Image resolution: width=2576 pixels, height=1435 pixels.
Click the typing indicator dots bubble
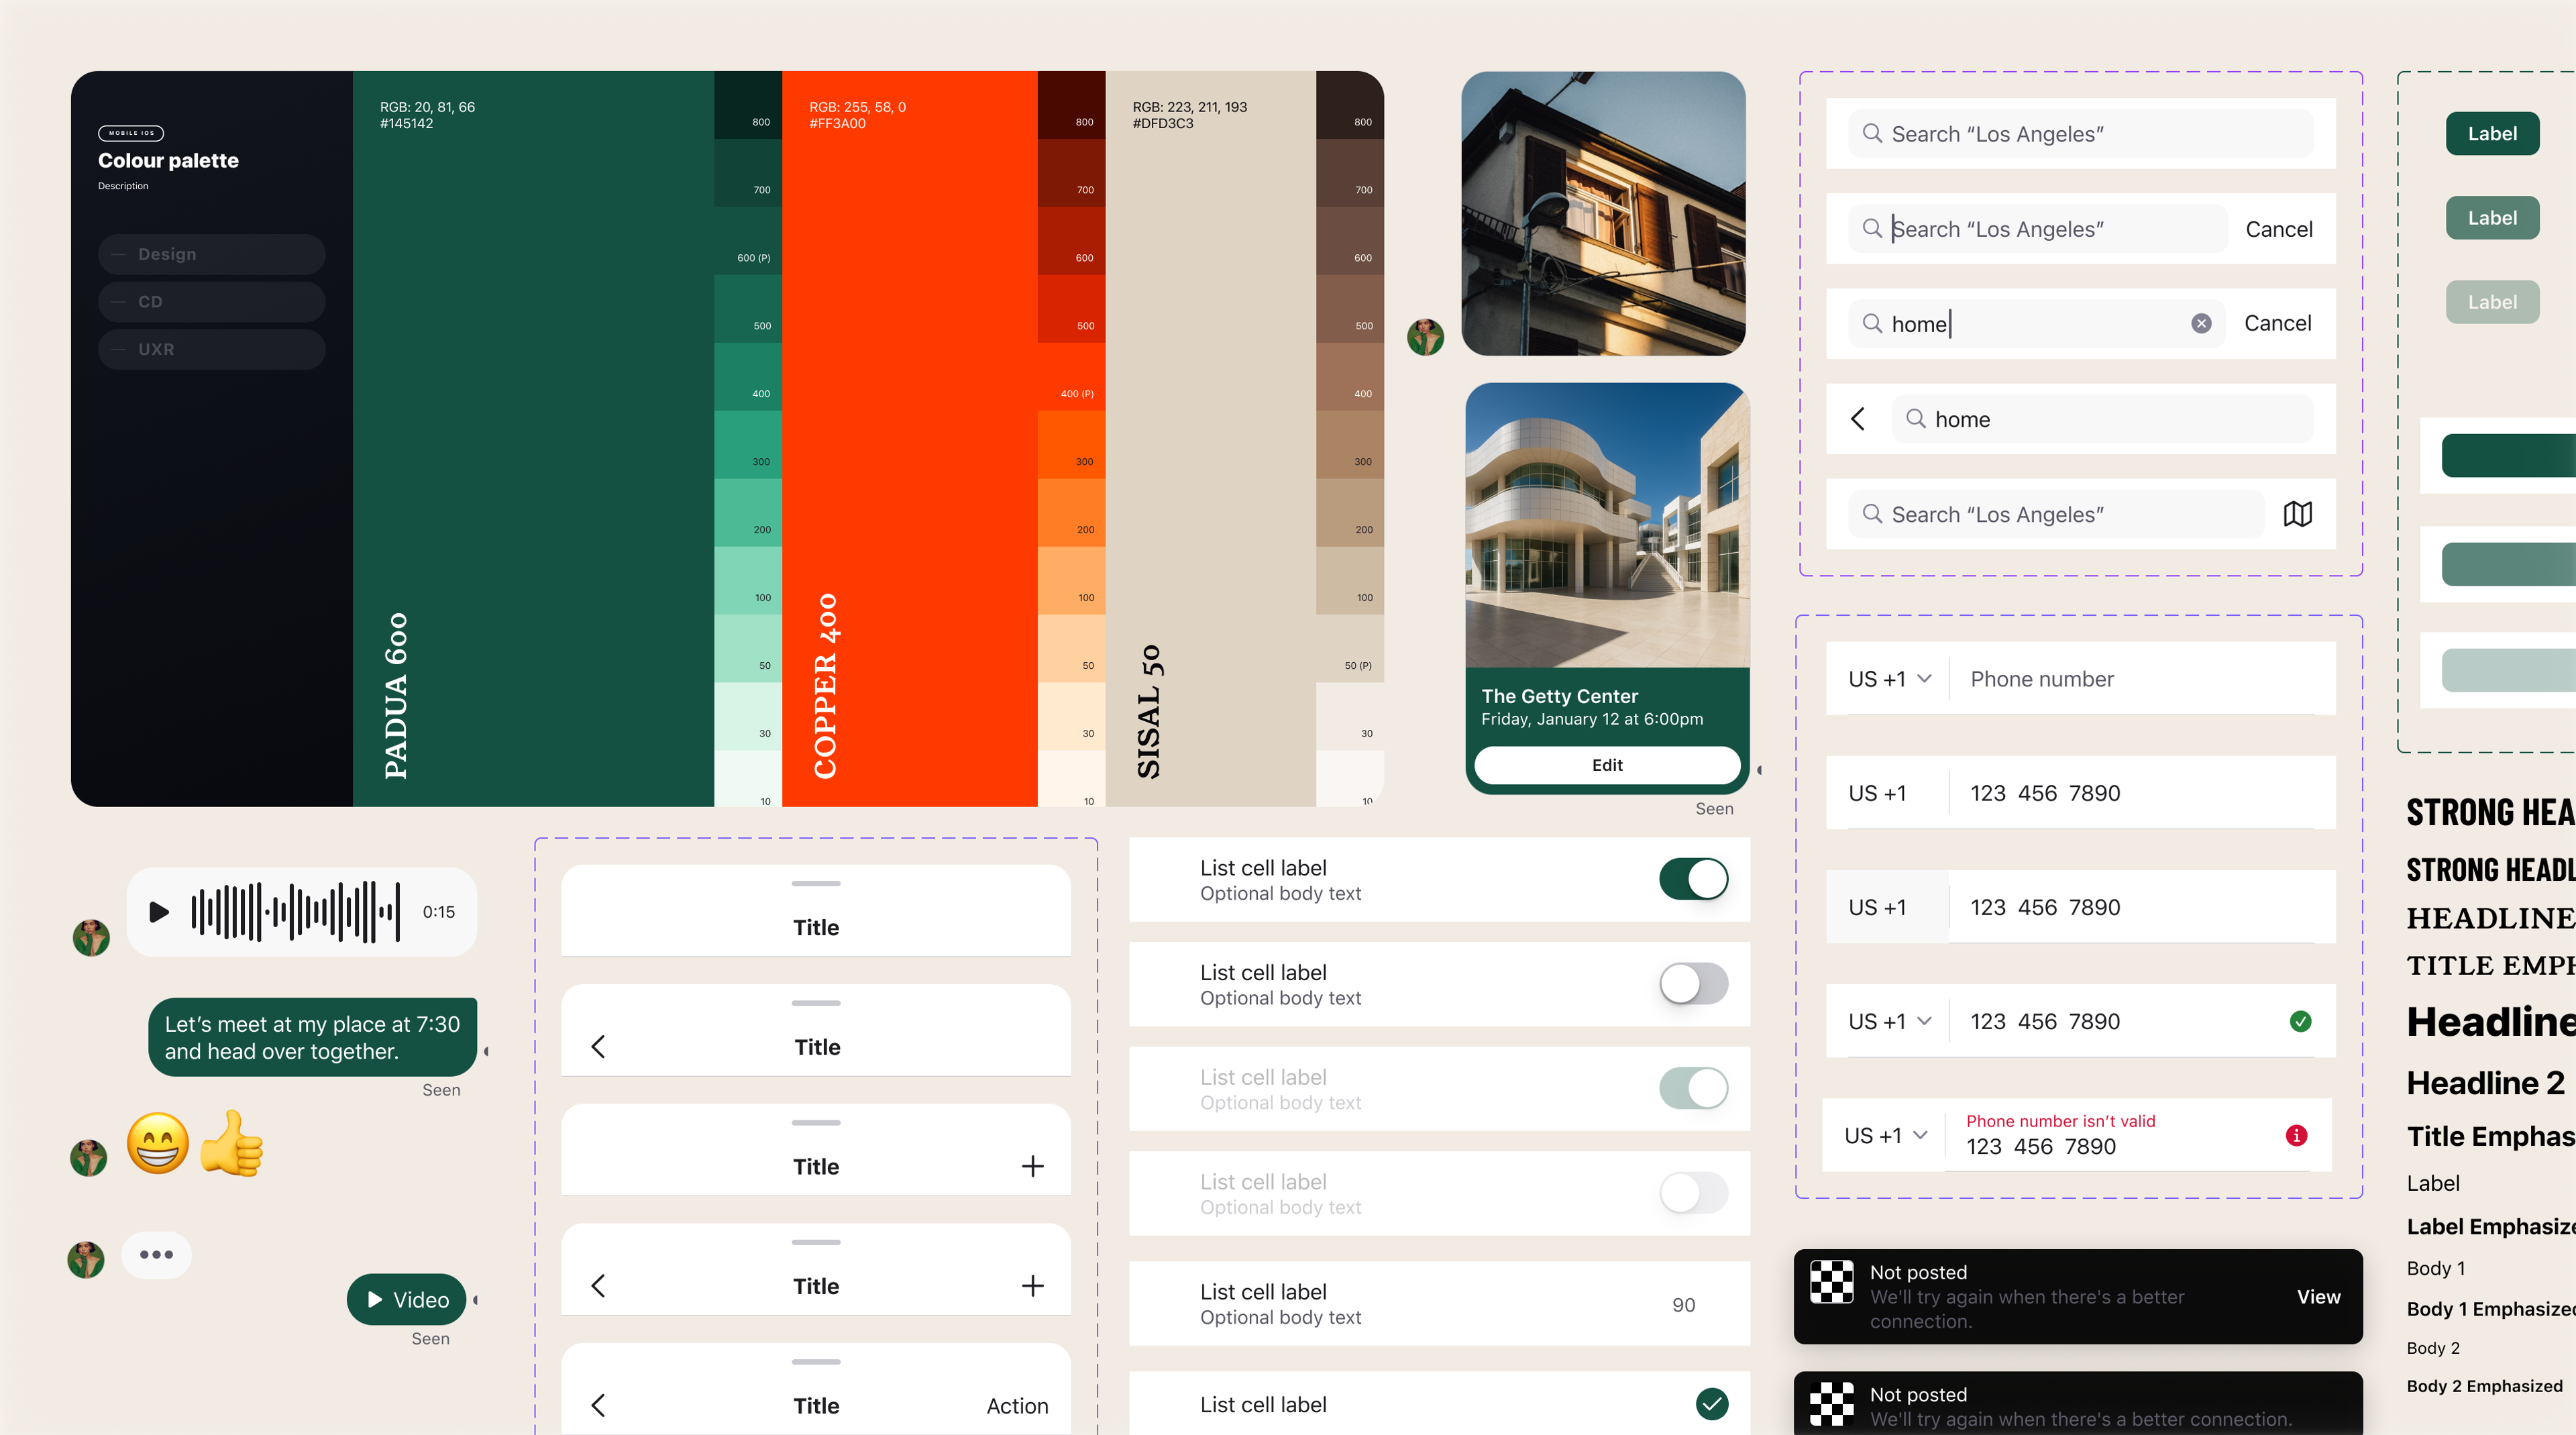click(x=156, y=1254)
